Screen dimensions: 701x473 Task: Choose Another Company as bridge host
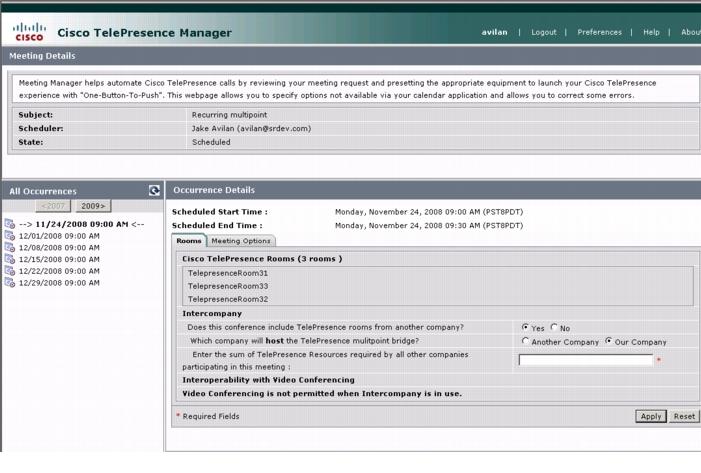pos(525,341)
